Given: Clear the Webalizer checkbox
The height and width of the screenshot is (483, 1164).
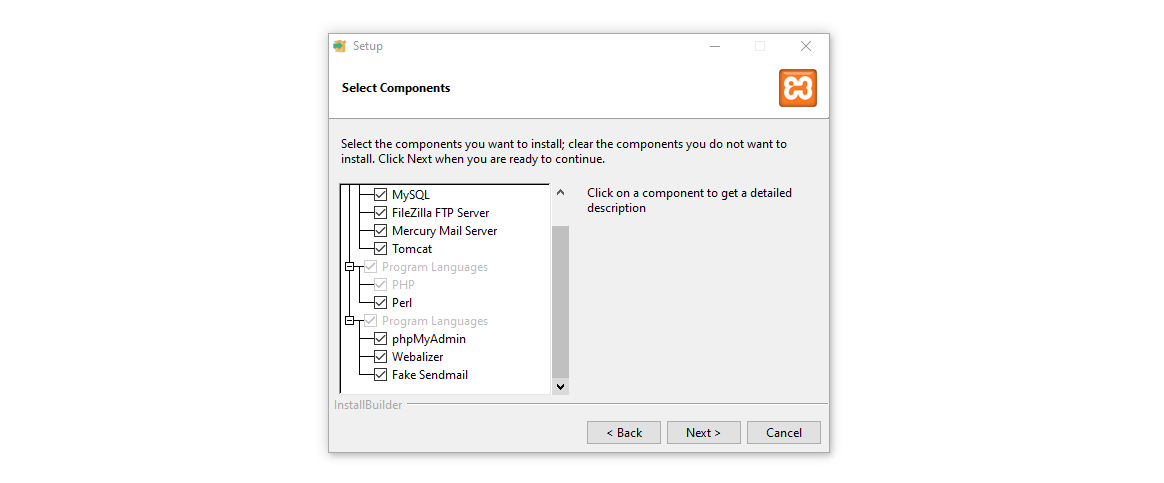Looking at the screenshot, I should (380, 357).
